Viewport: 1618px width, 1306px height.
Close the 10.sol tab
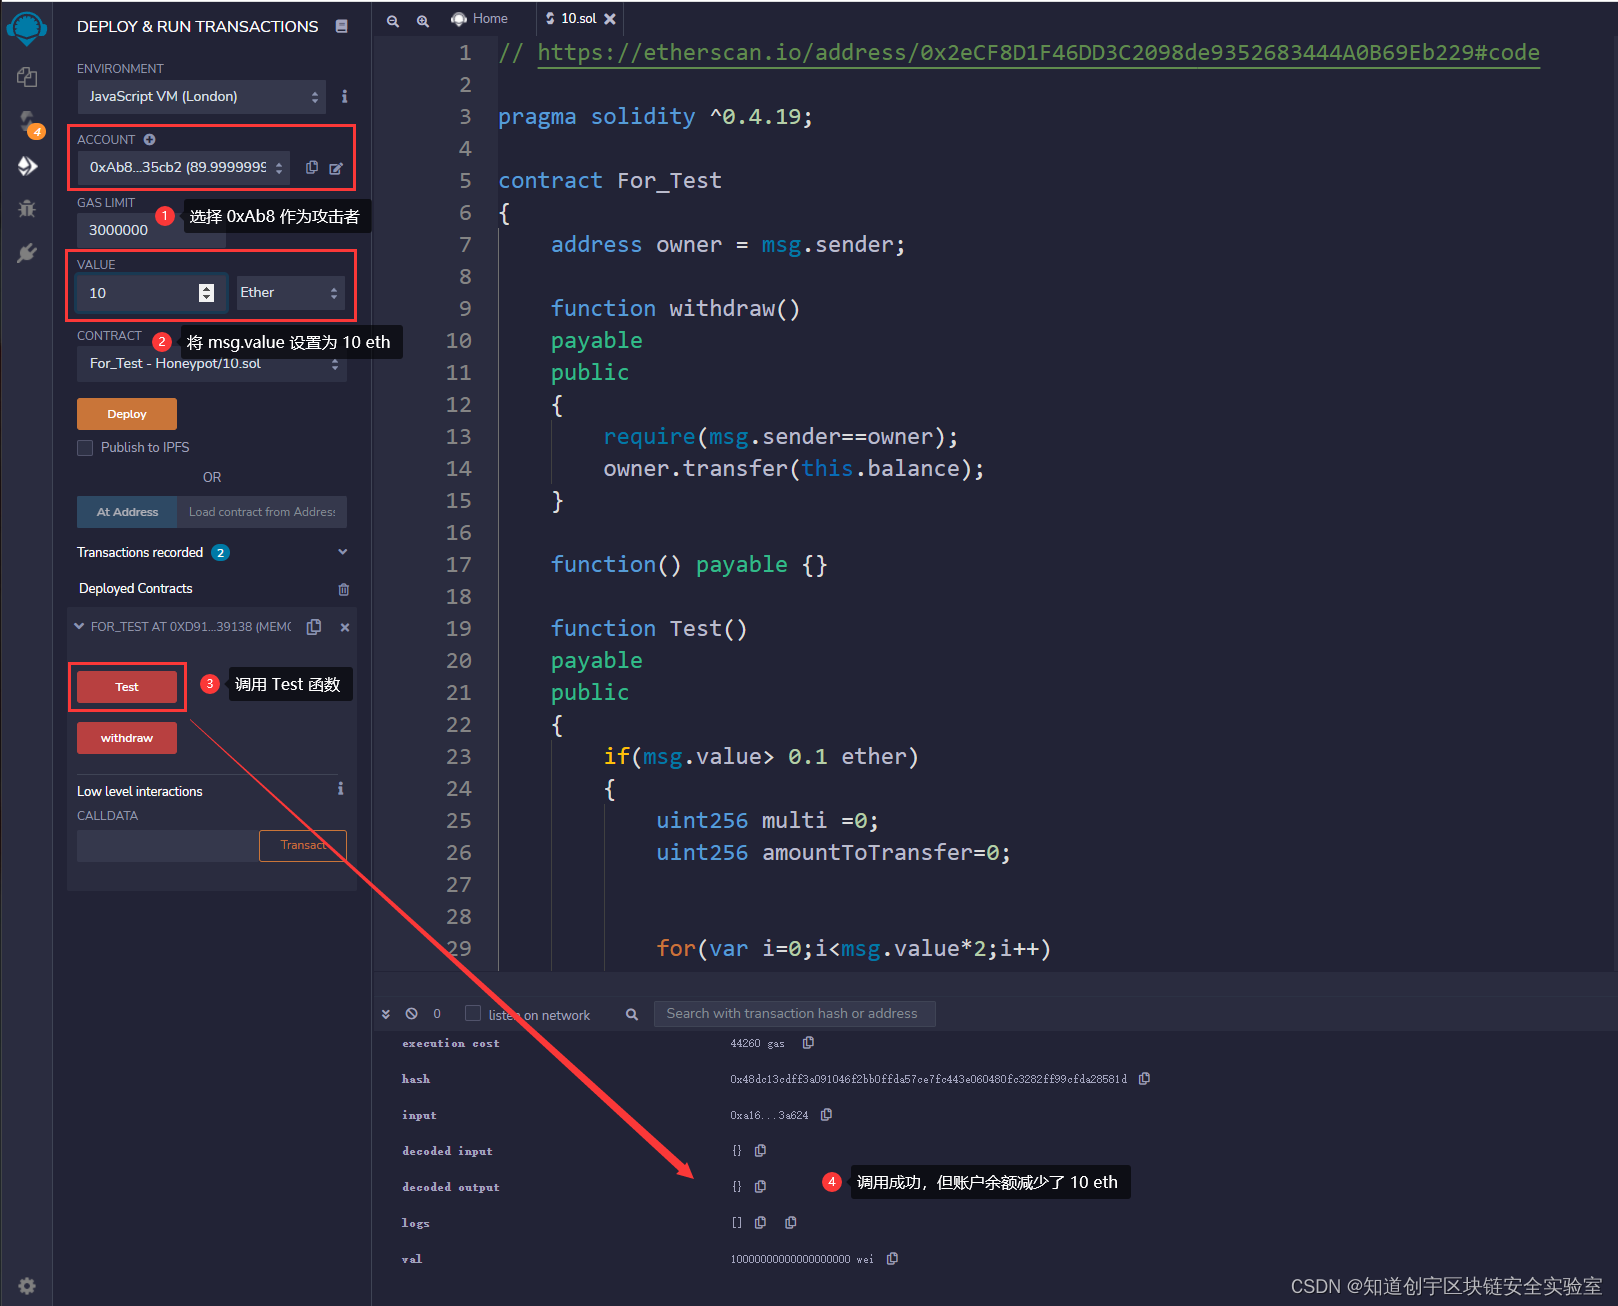point(610,19)
